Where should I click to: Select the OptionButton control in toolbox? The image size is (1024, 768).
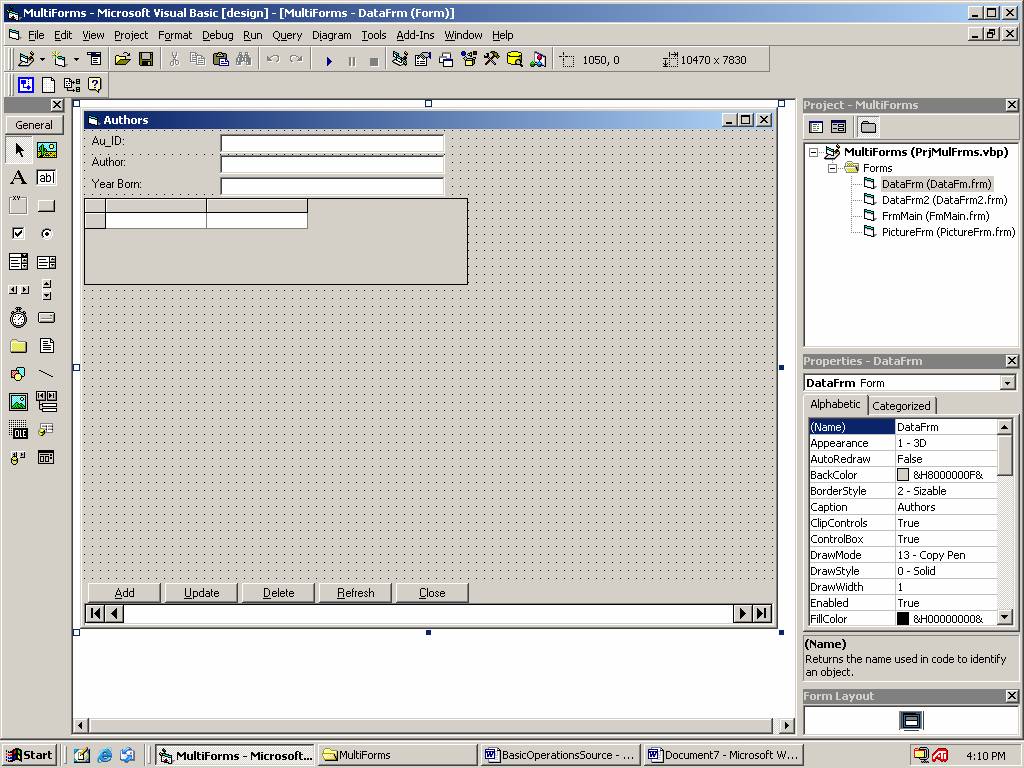pos(46,234)
